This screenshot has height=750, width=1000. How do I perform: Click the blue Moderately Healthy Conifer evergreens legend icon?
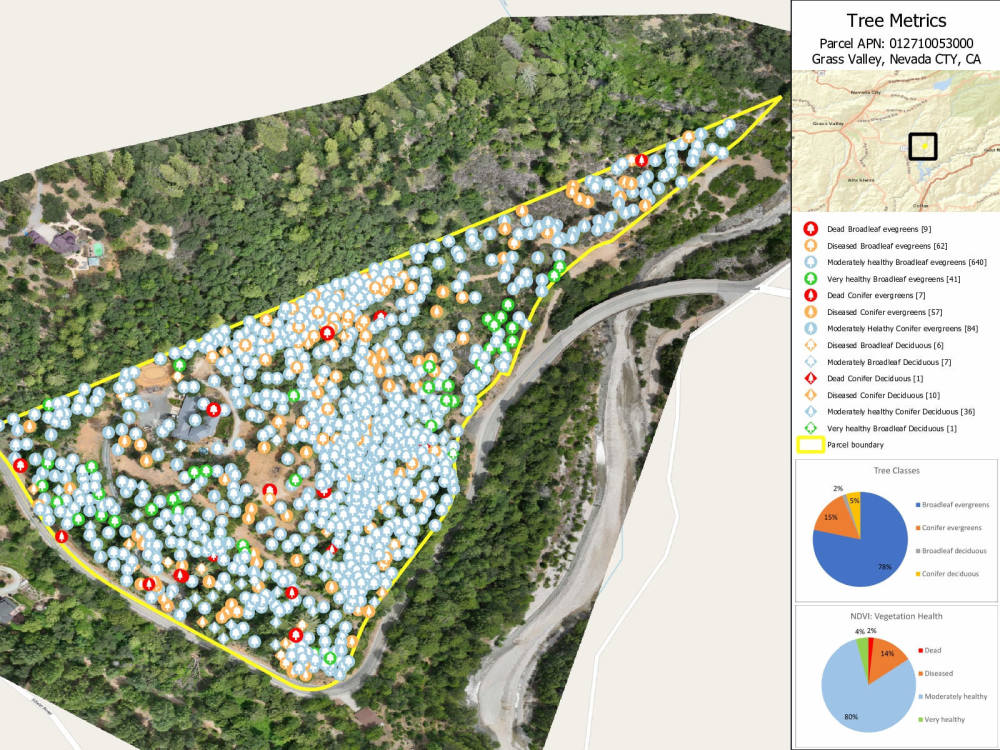click(811, 328)
